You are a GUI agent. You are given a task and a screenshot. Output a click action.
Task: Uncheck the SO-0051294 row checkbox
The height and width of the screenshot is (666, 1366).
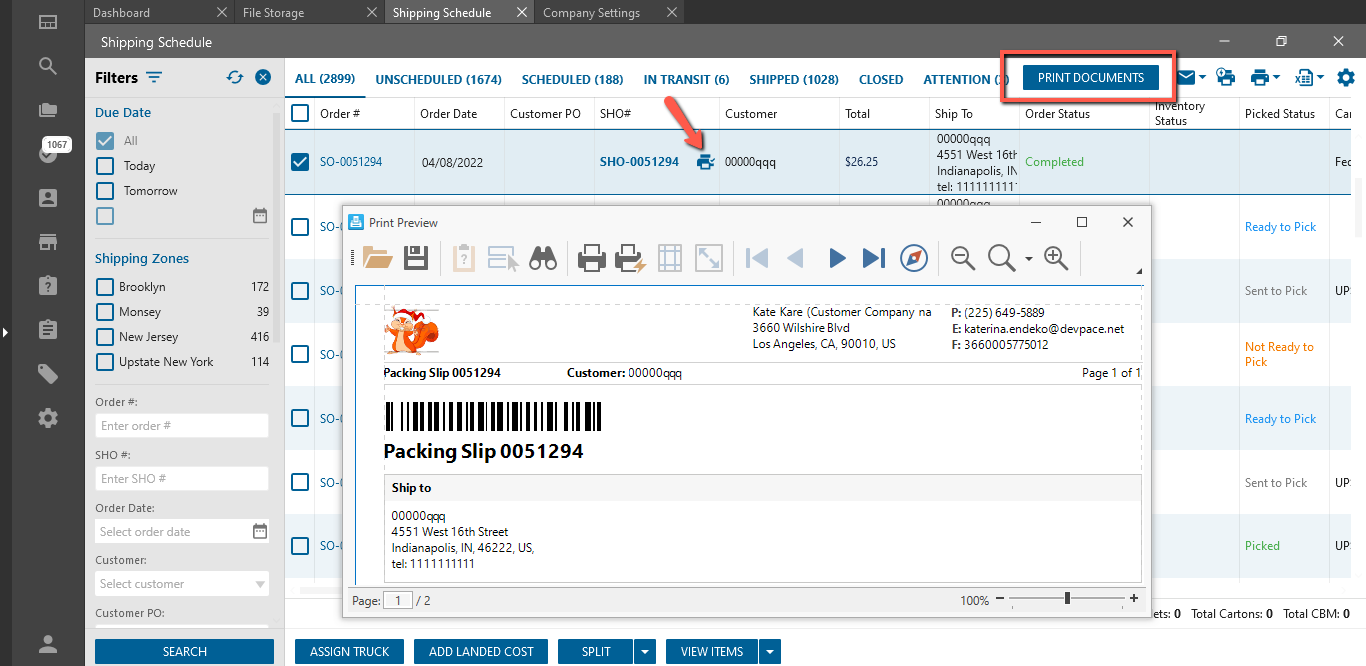300,162
